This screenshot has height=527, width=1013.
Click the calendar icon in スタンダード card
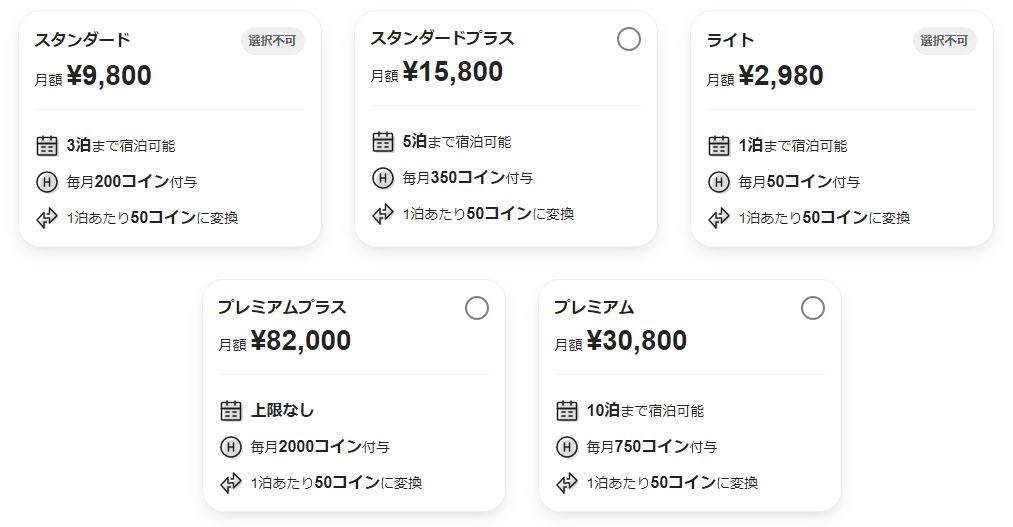[47, 145]
